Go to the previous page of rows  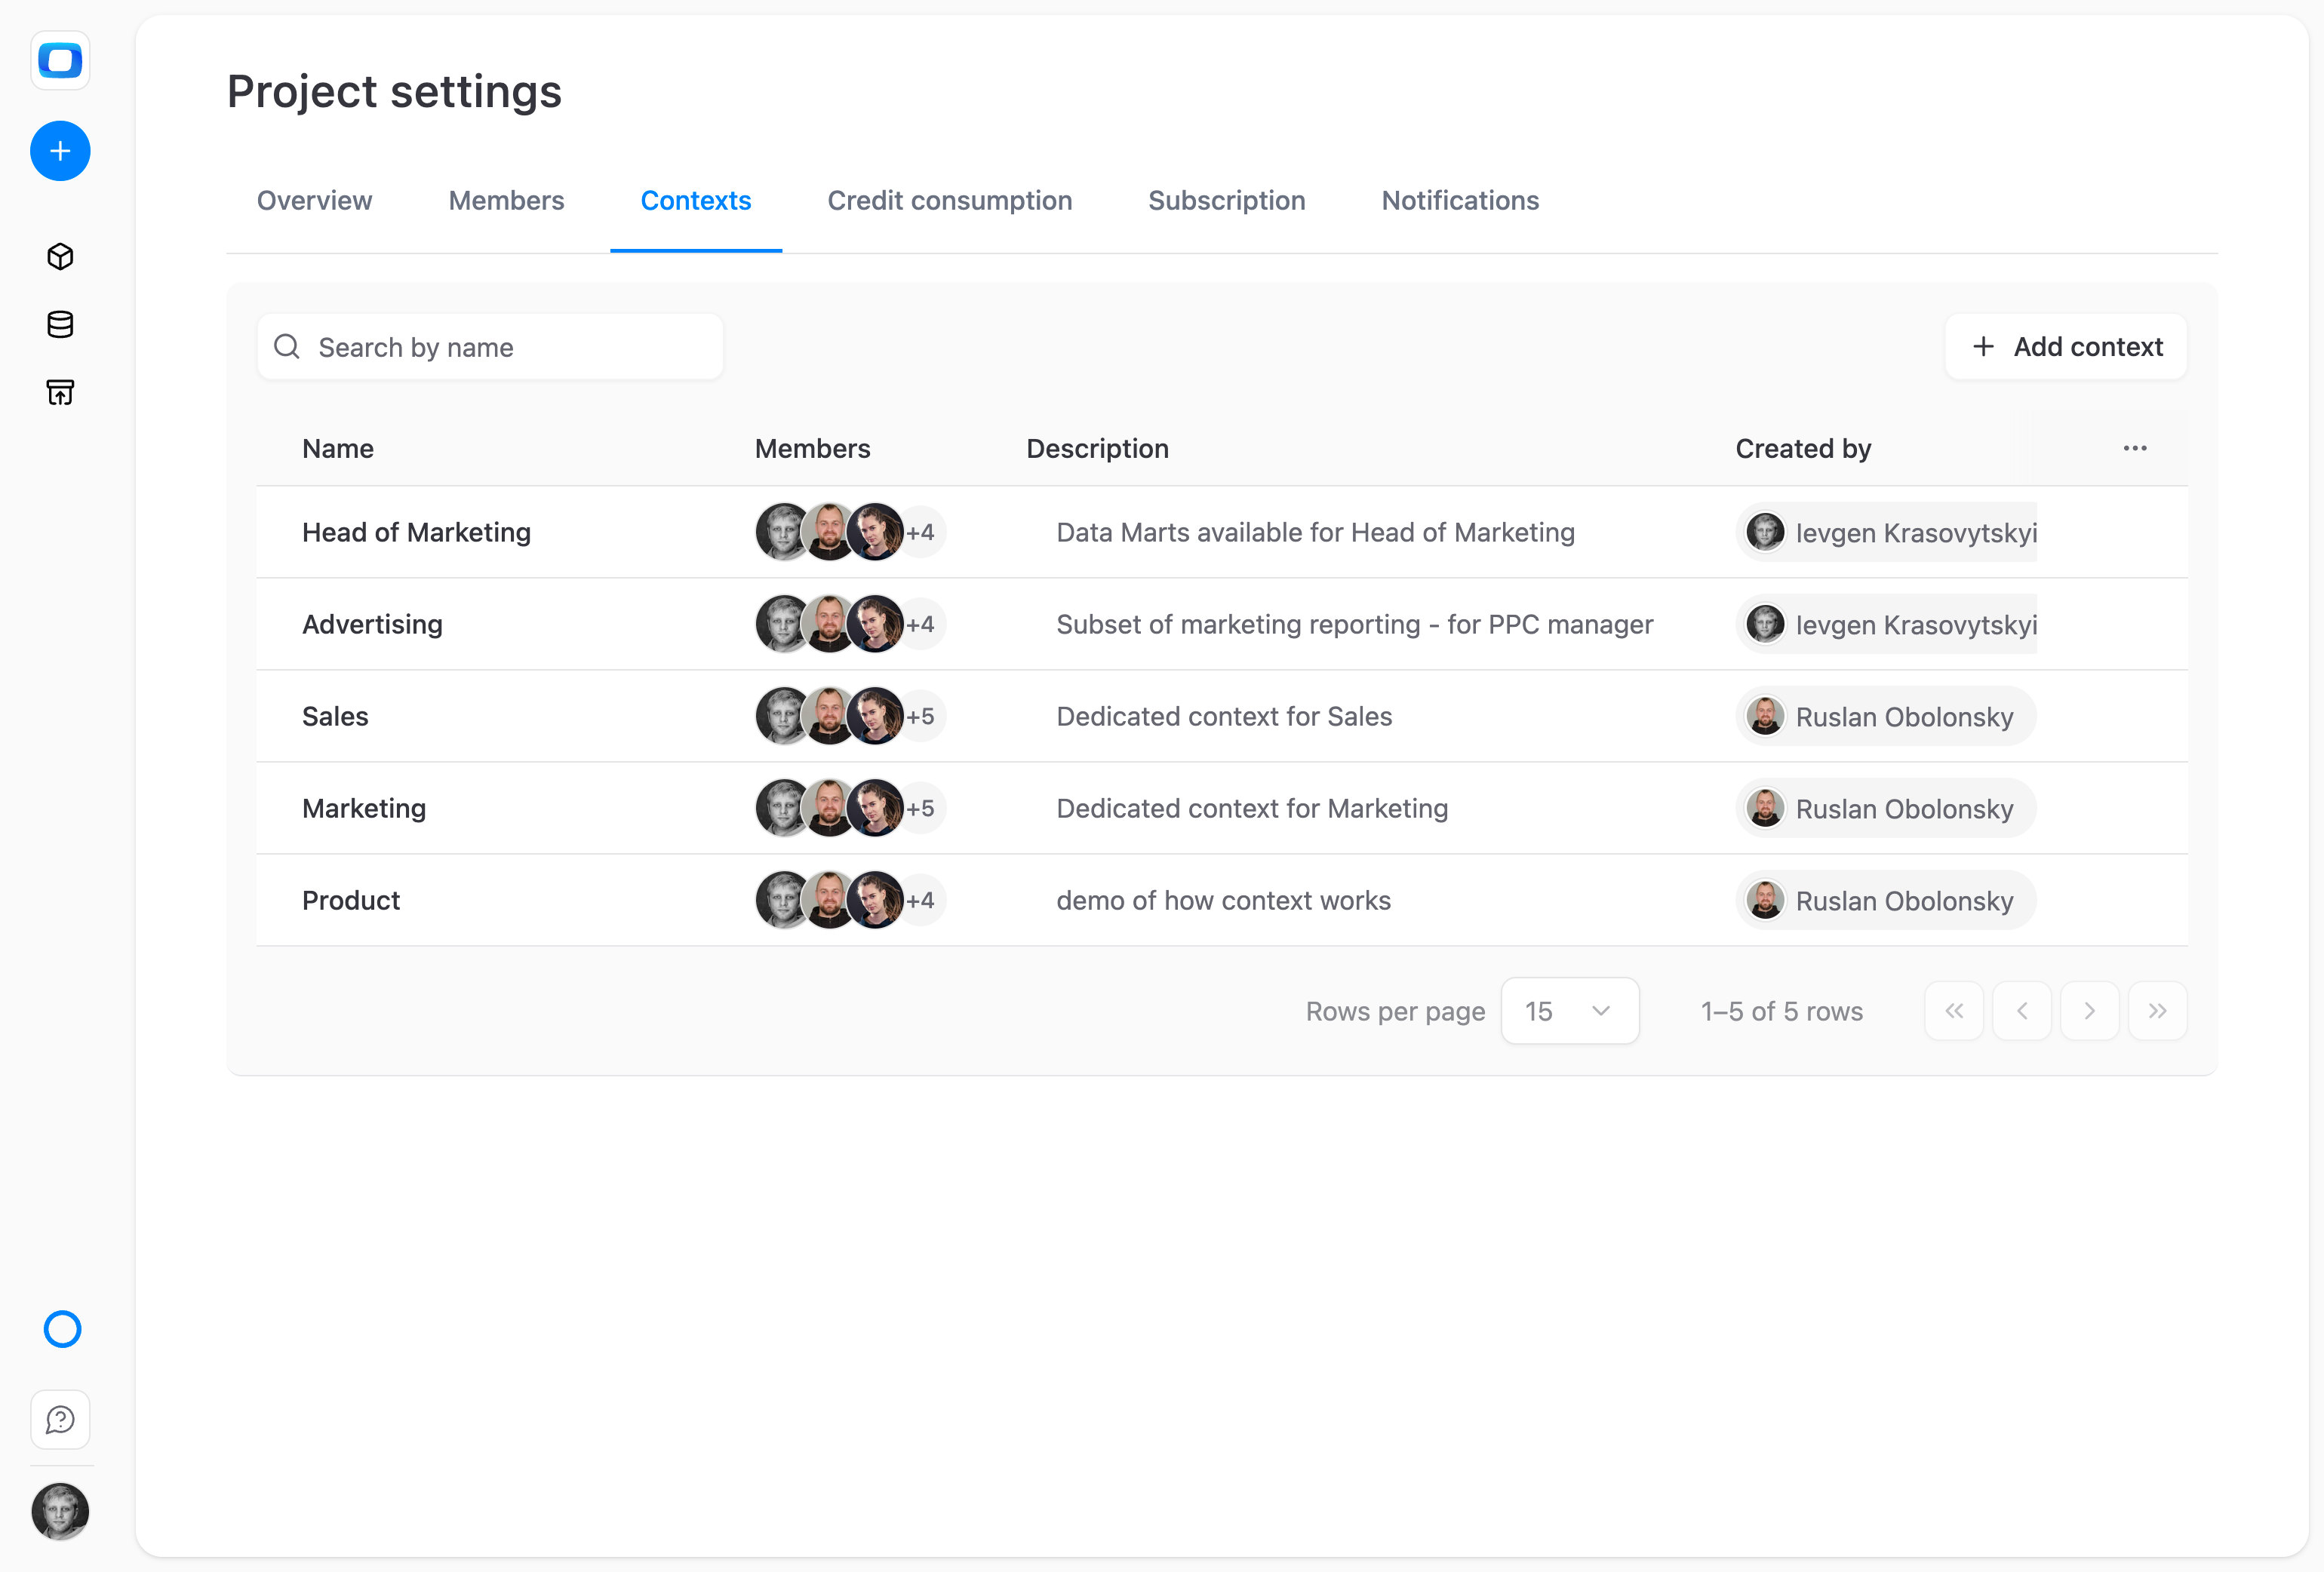click(2022, 1011)
